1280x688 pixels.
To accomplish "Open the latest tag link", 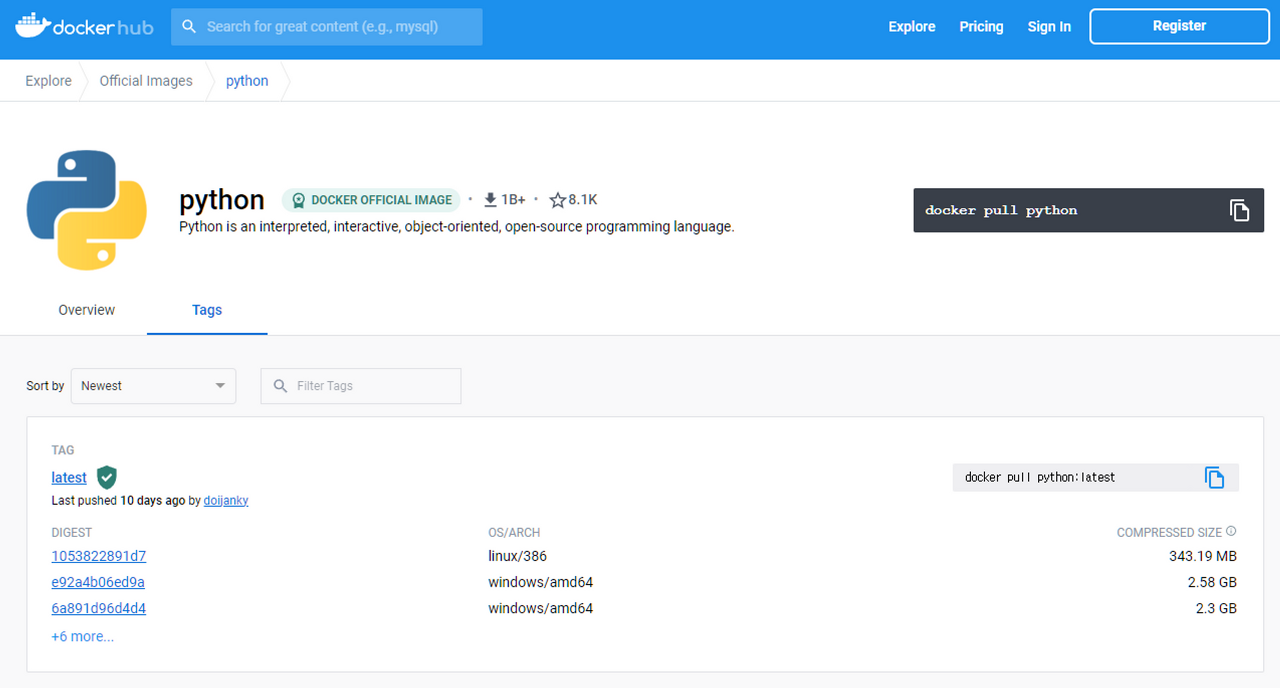I will coord(69,478).
